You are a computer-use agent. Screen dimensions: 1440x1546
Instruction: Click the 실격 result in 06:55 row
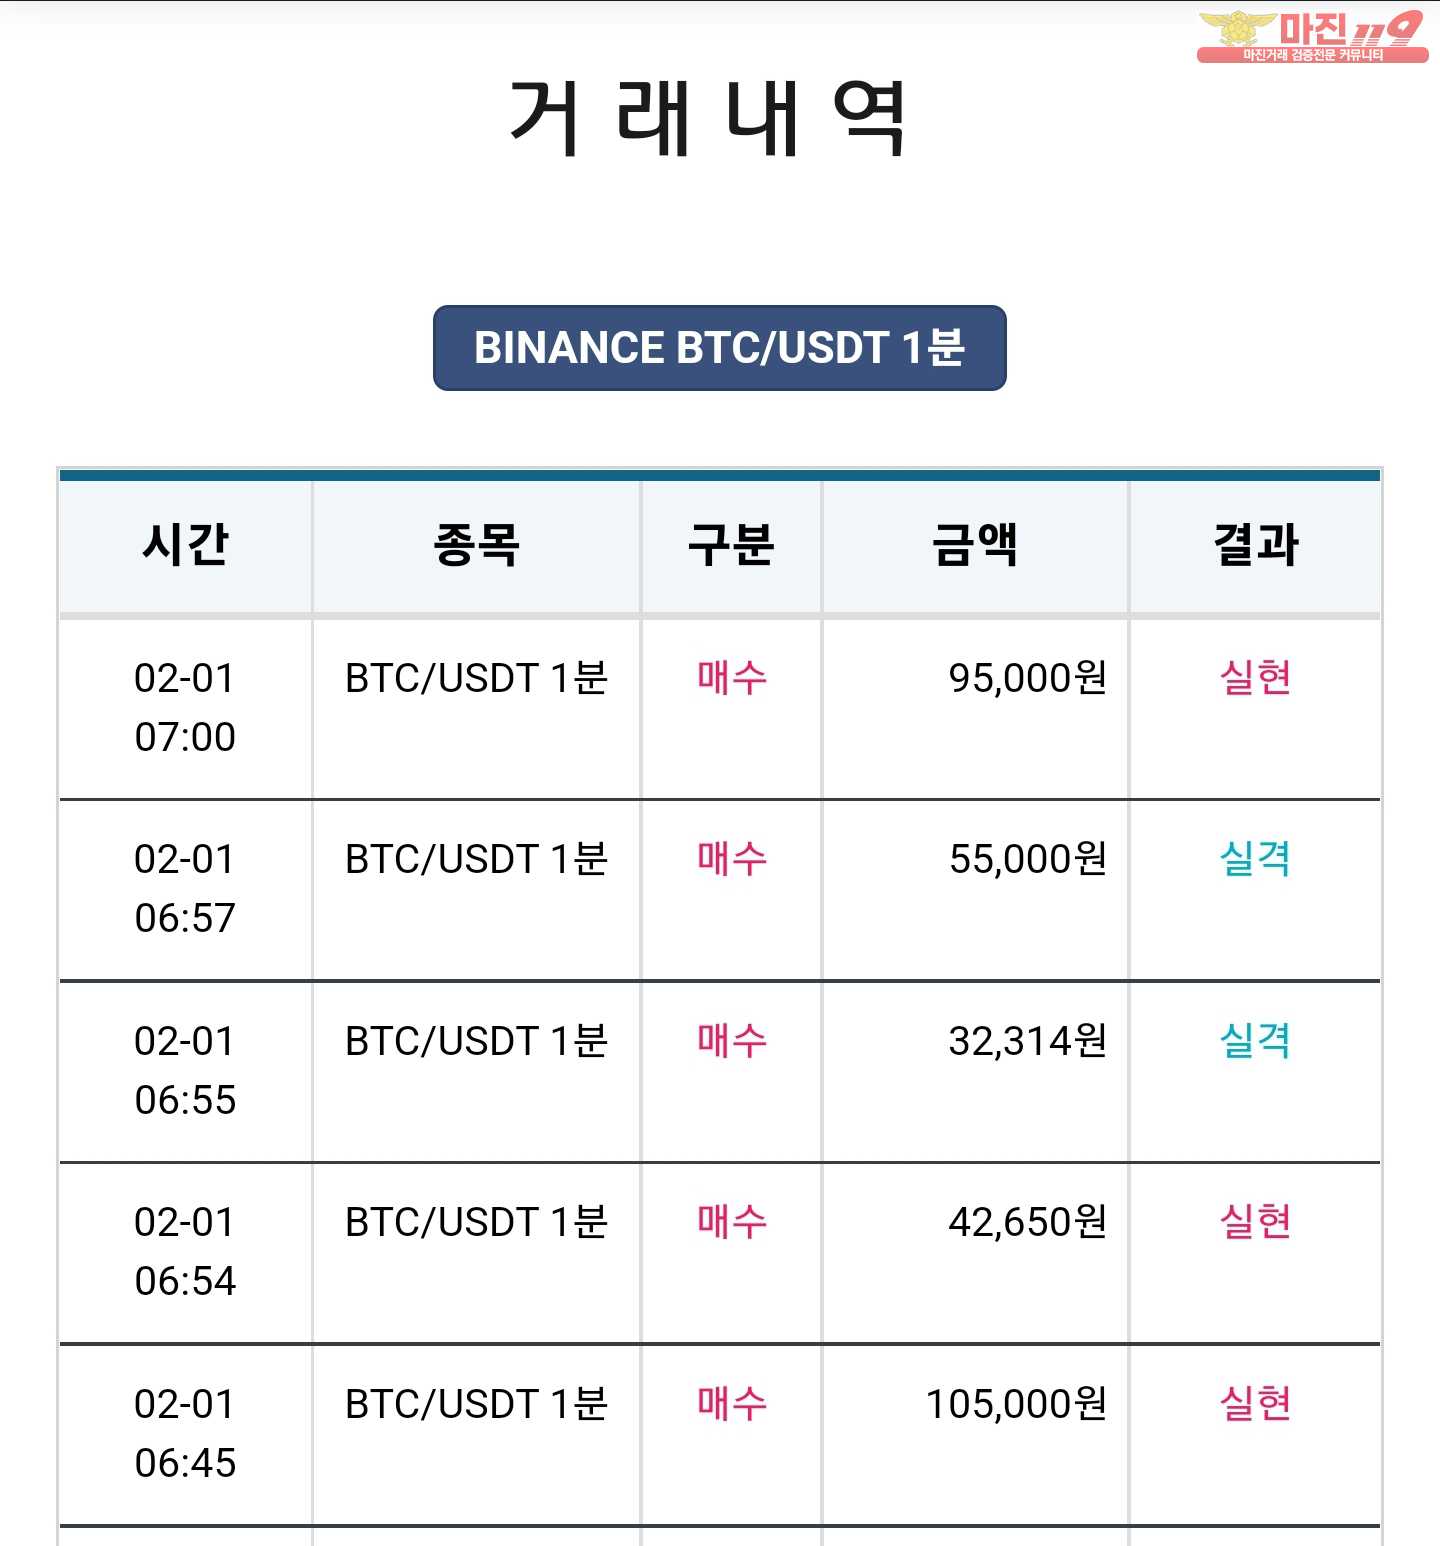(1255, 1041)
